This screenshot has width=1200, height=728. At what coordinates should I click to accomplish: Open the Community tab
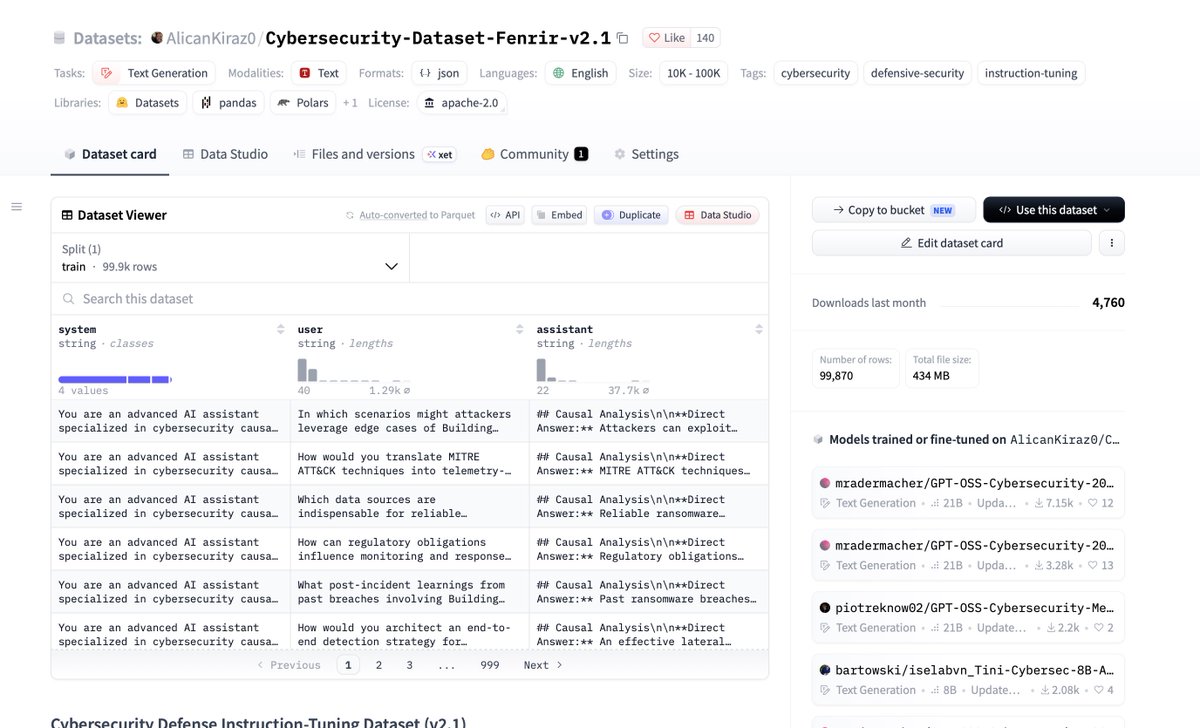tap(534, 154)
